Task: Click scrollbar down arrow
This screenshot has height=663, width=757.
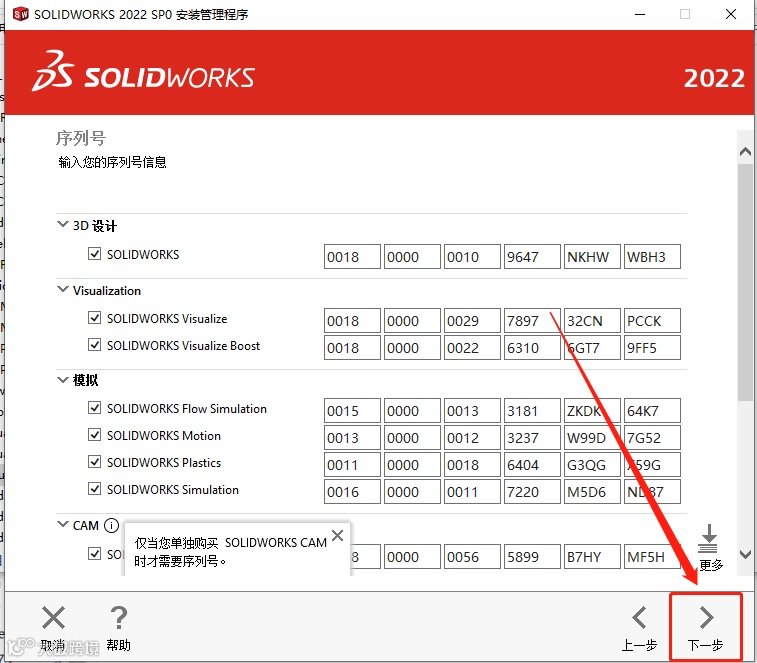Action: pos(745,554)
